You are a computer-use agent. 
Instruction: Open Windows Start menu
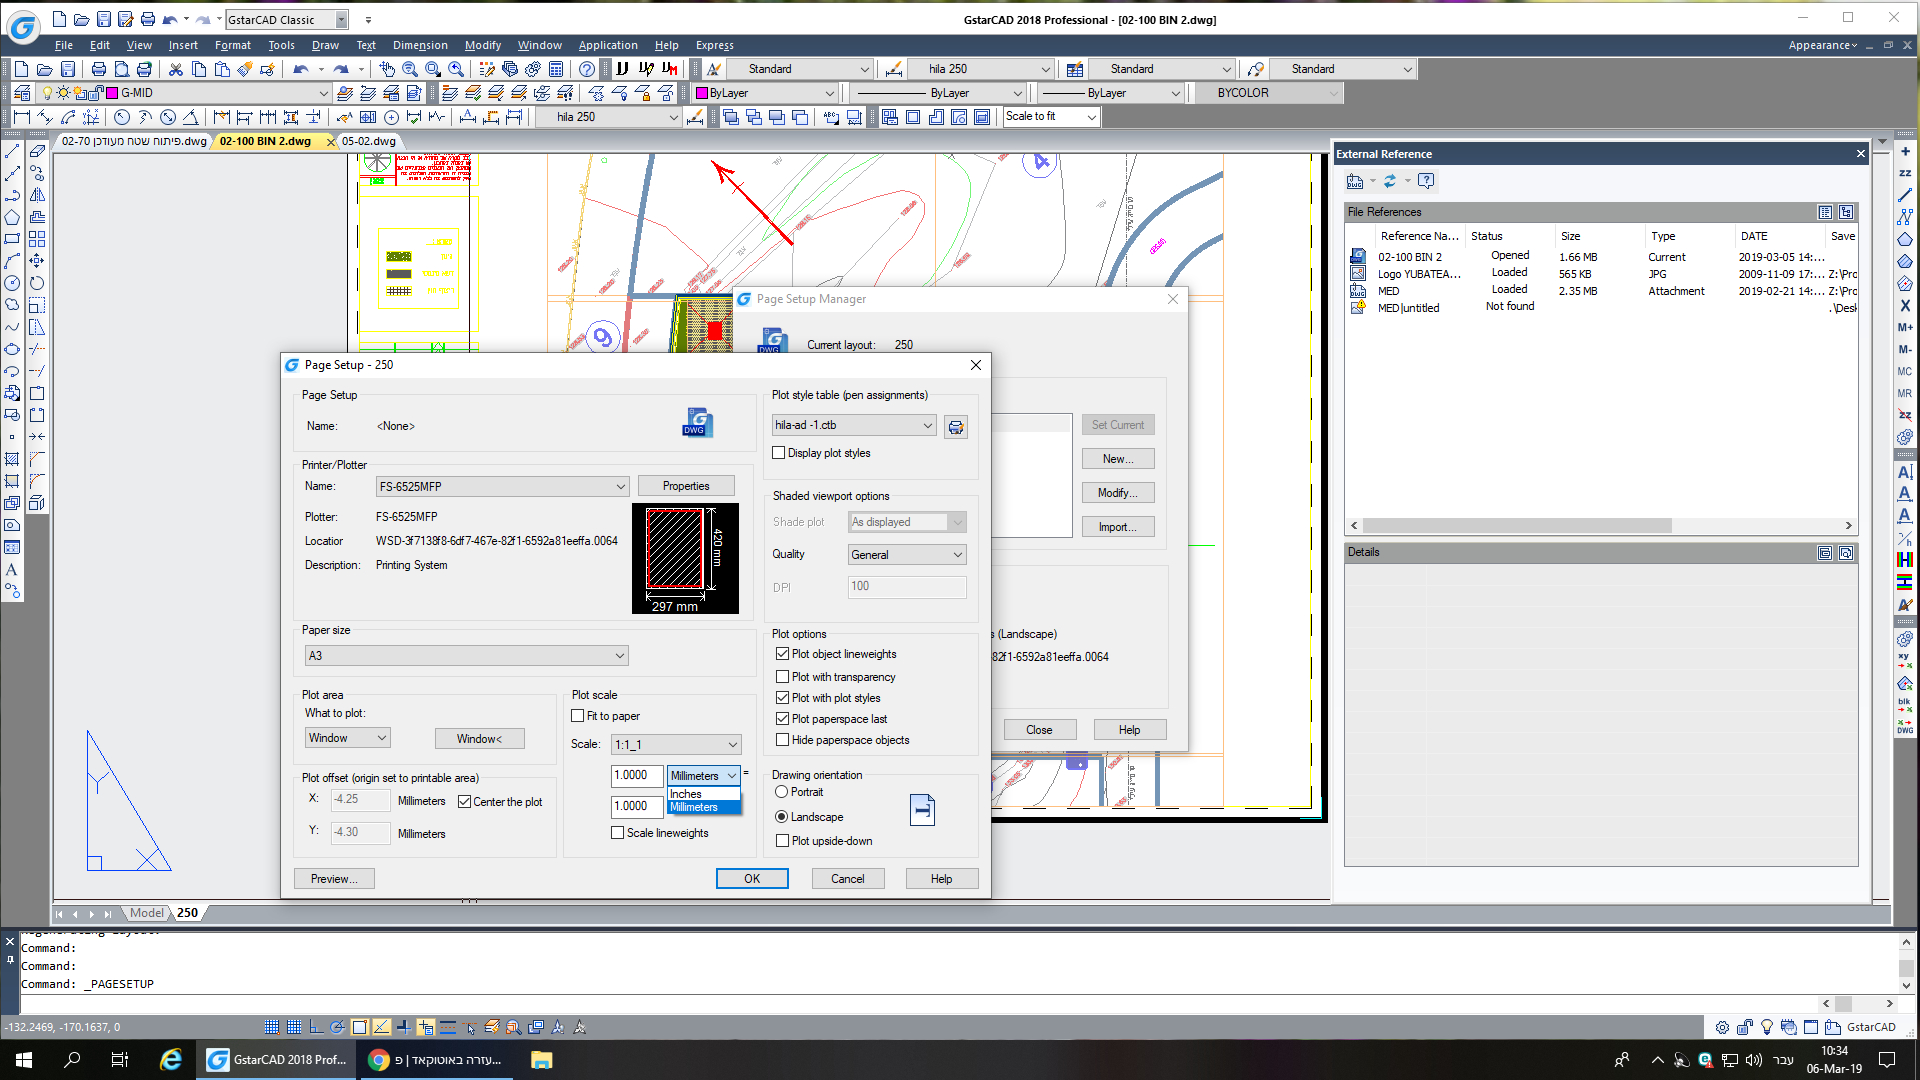(24, 1060)
